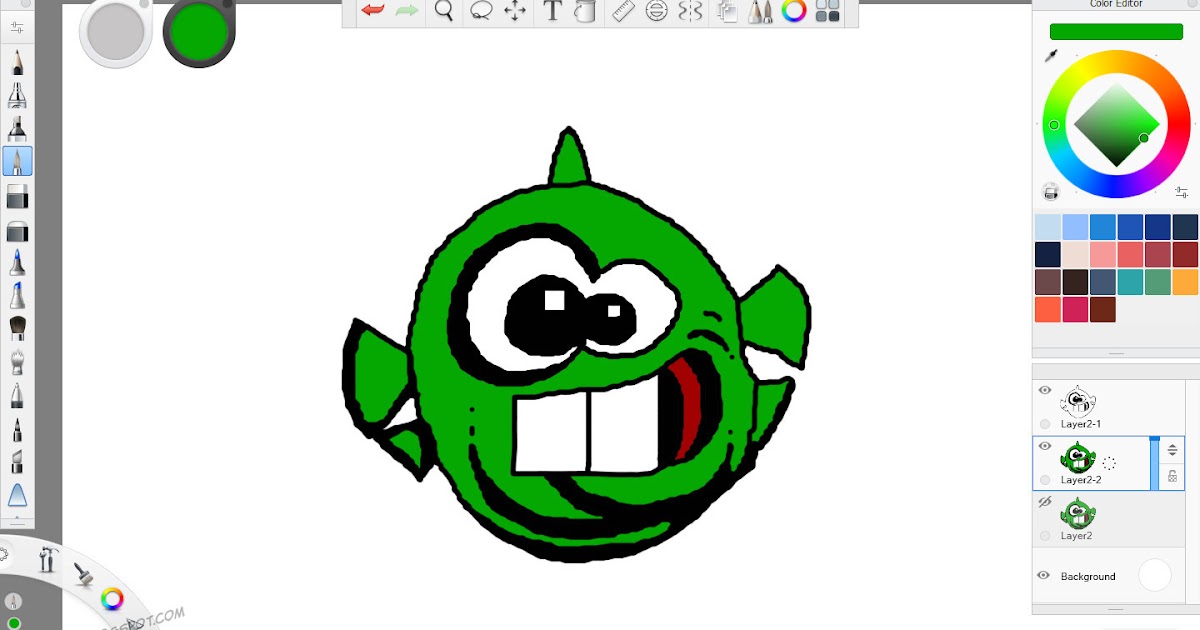Hide the Layer2-2 layer

click(1045, 446)
